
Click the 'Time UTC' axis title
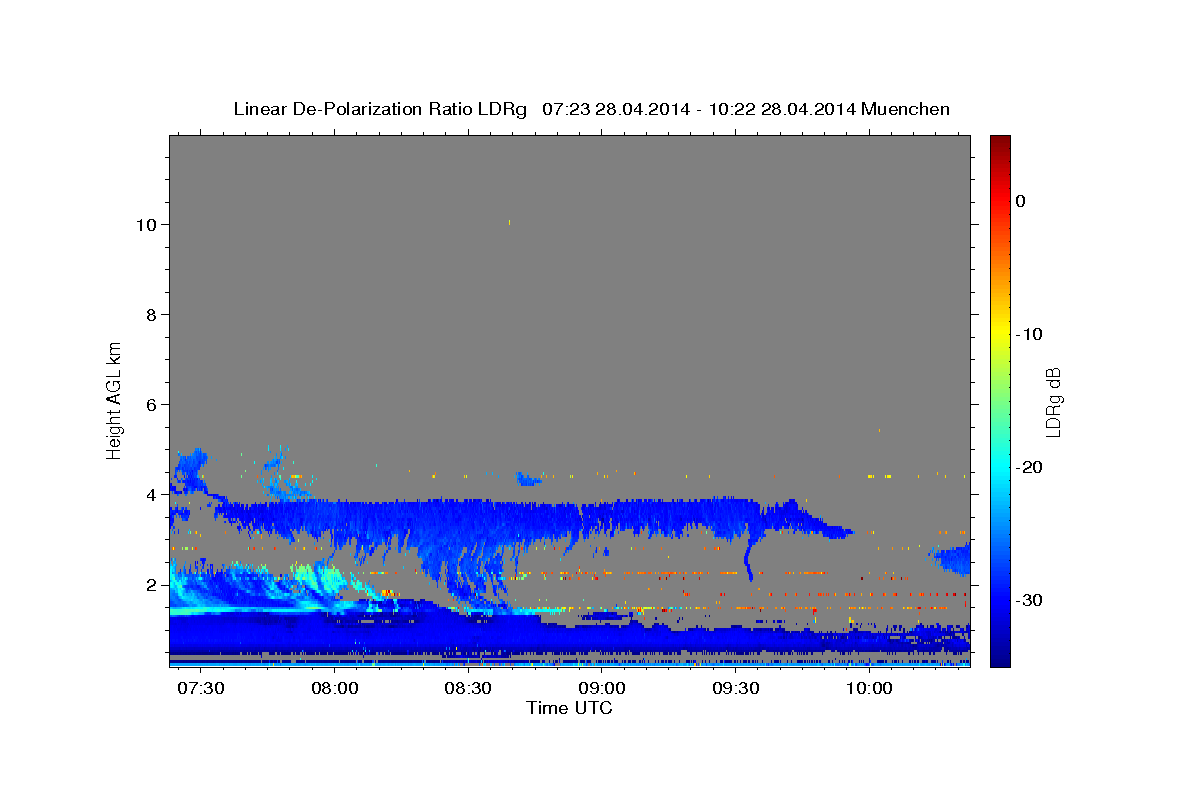click(569, 708)
